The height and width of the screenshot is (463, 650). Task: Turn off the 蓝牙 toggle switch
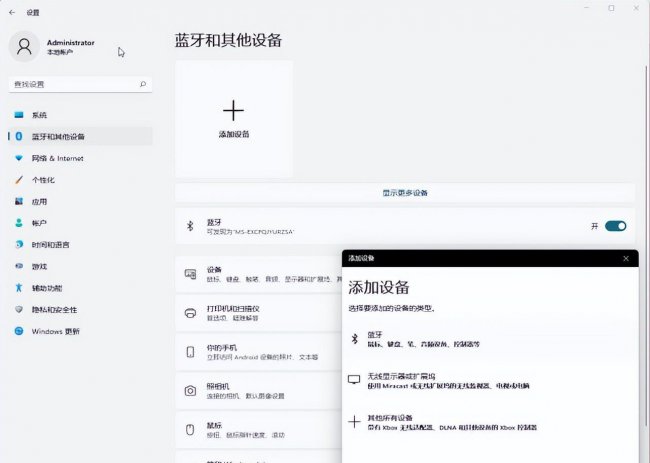coord(616,226)
